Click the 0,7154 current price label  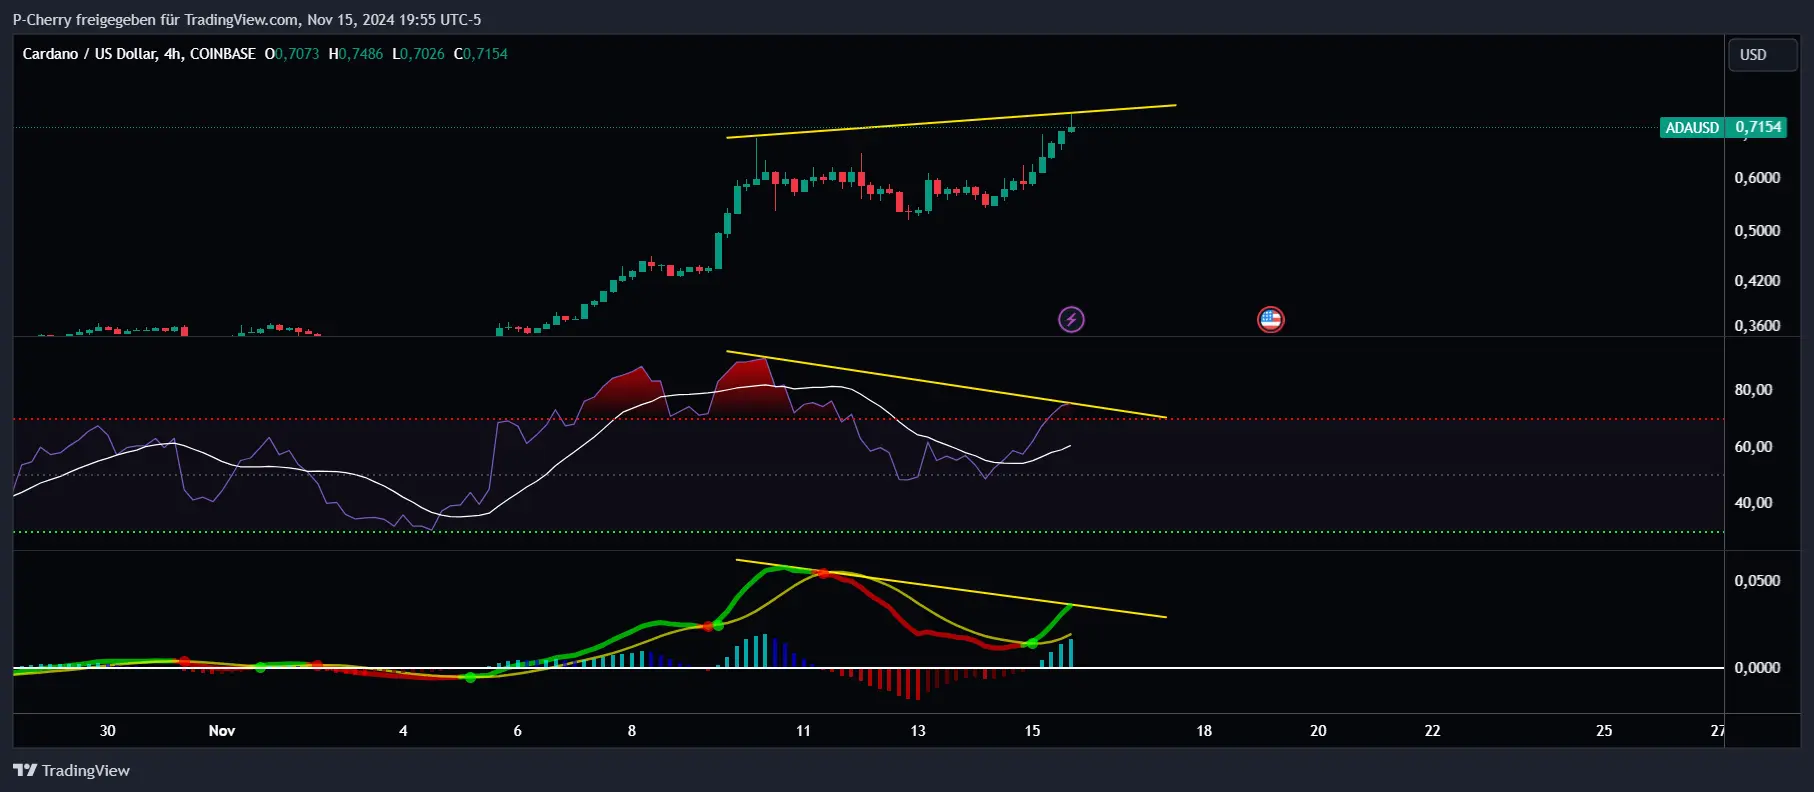pos(1757,127)
